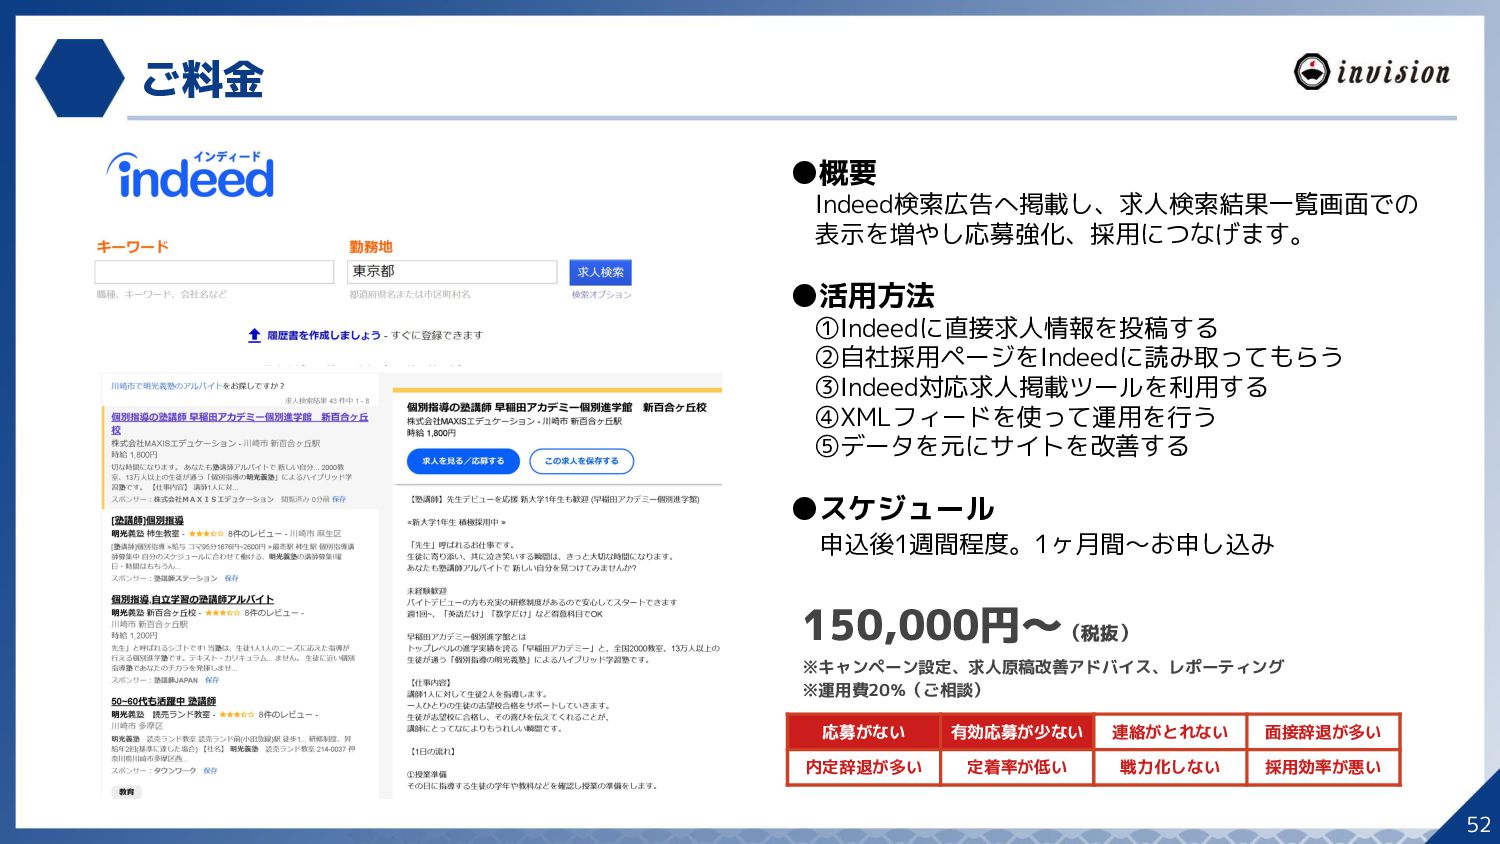This screenshot has height=844, width=1500.
Task: Click the 教育 tag at the list bottom
Action: pyautogui.click(x=127, y=792)
